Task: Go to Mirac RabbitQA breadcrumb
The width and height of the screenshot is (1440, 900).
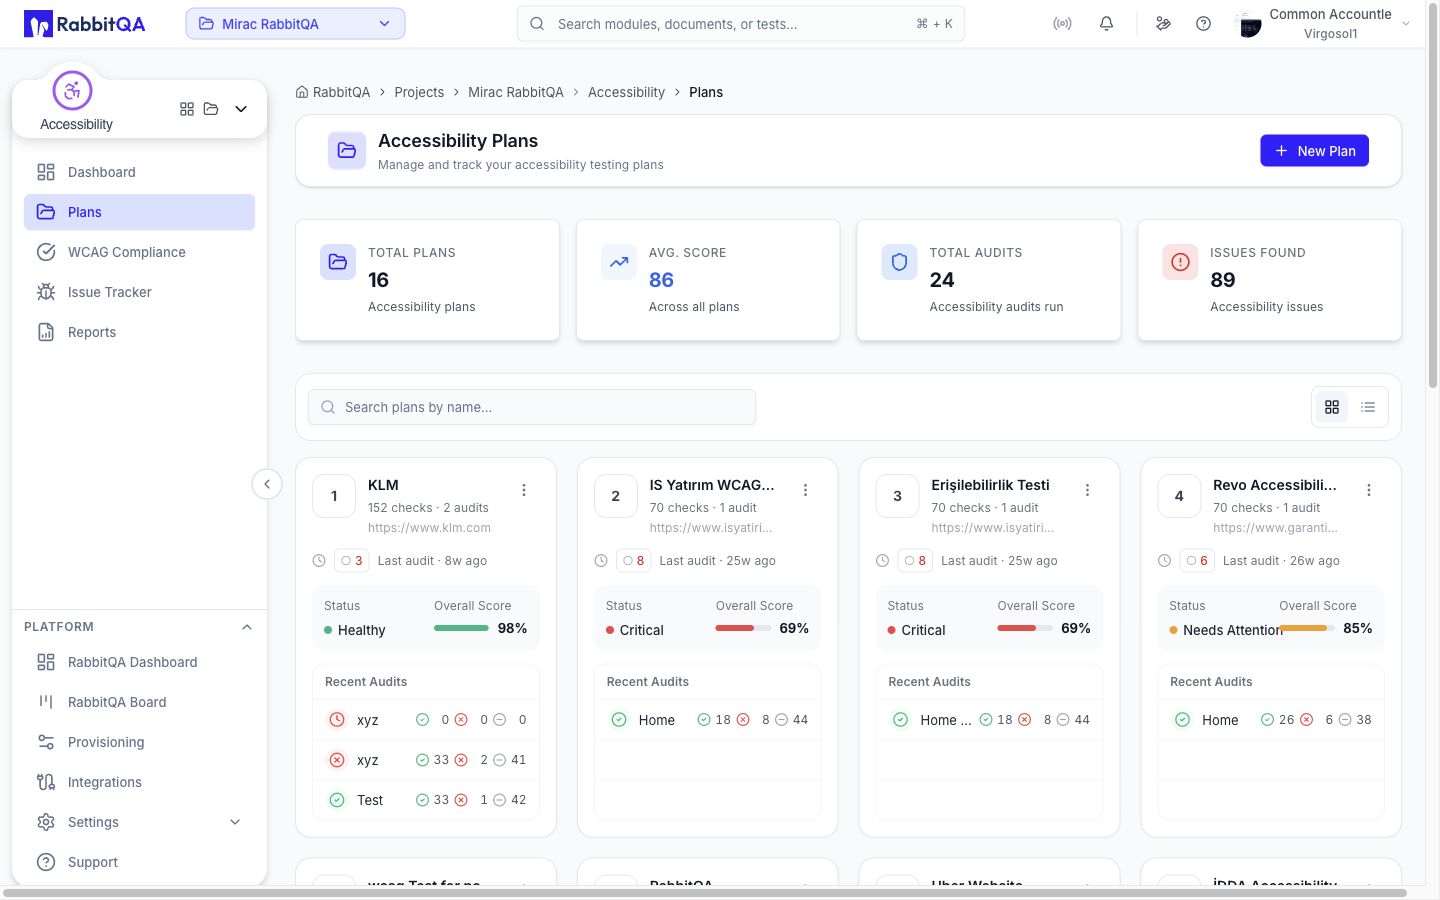Action: (516, 92)
